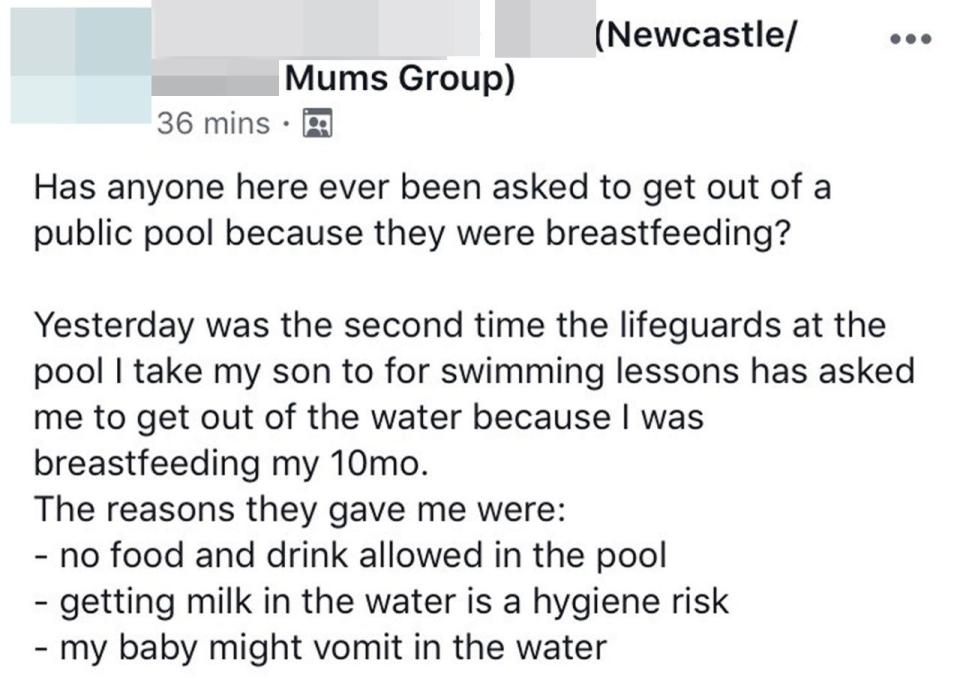Click the line "pool I take my son to"

pos(474,371)
